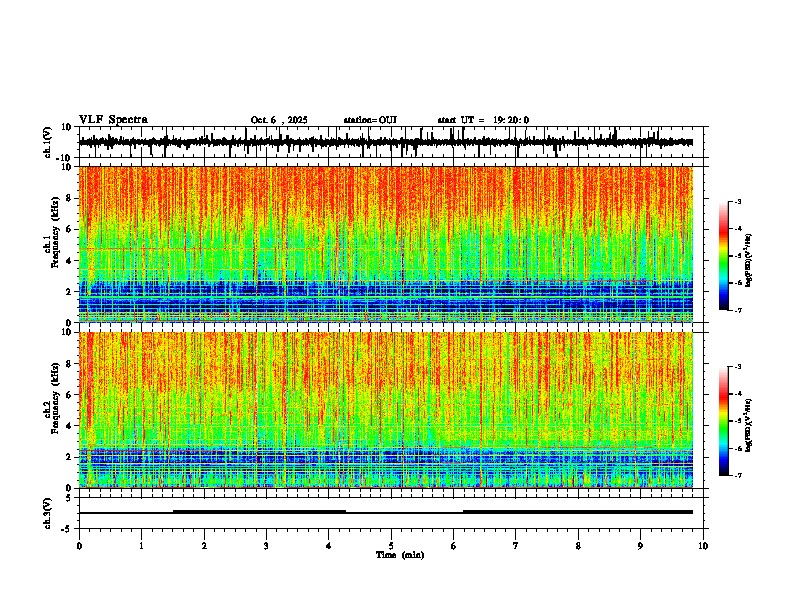Click the '-7' label on ch.1 colorbar
Image resolution: width=792 pixels, height=612 pixels.
coord(737,310)
